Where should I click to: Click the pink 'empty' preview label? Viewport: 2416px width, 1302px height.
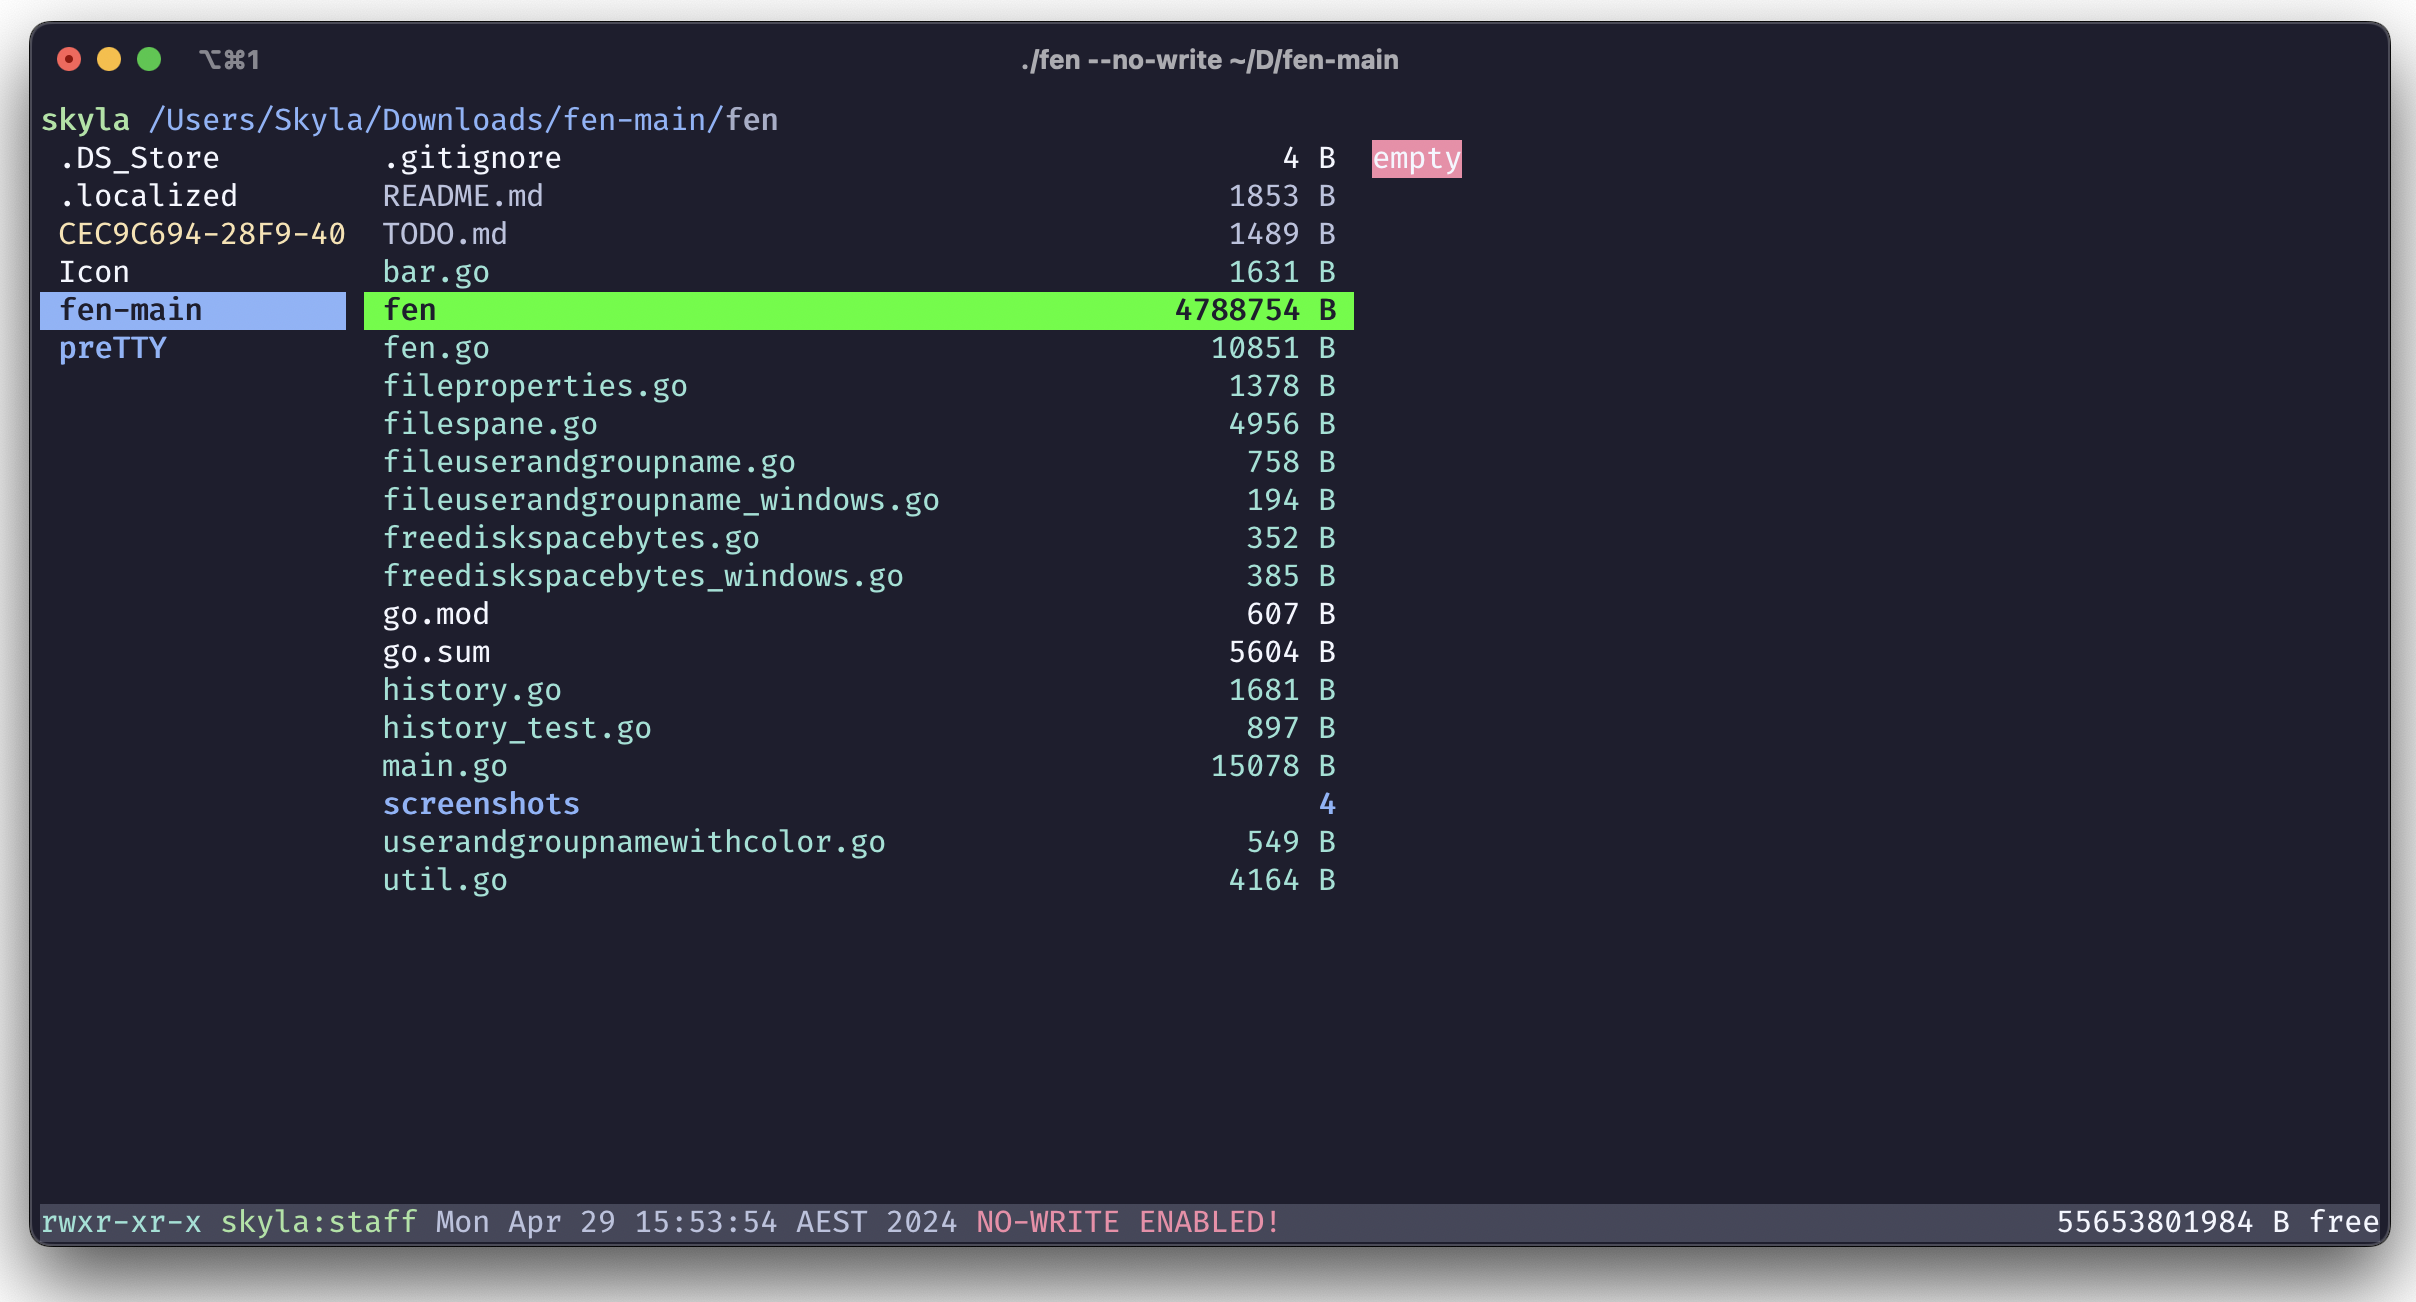(1416, 158)
